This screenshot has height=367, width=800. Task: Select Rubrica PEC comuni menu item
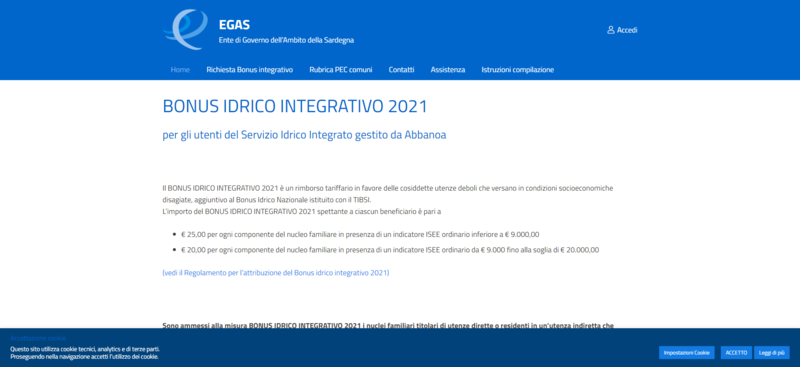(341, 70)
